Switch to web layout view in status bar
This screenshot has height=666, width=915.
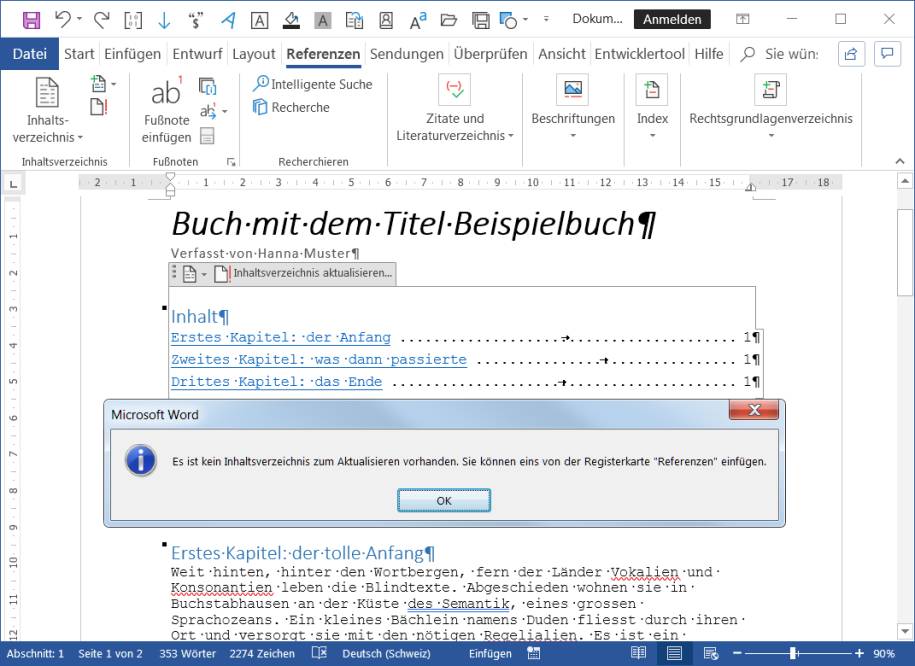tap(709, 653)
